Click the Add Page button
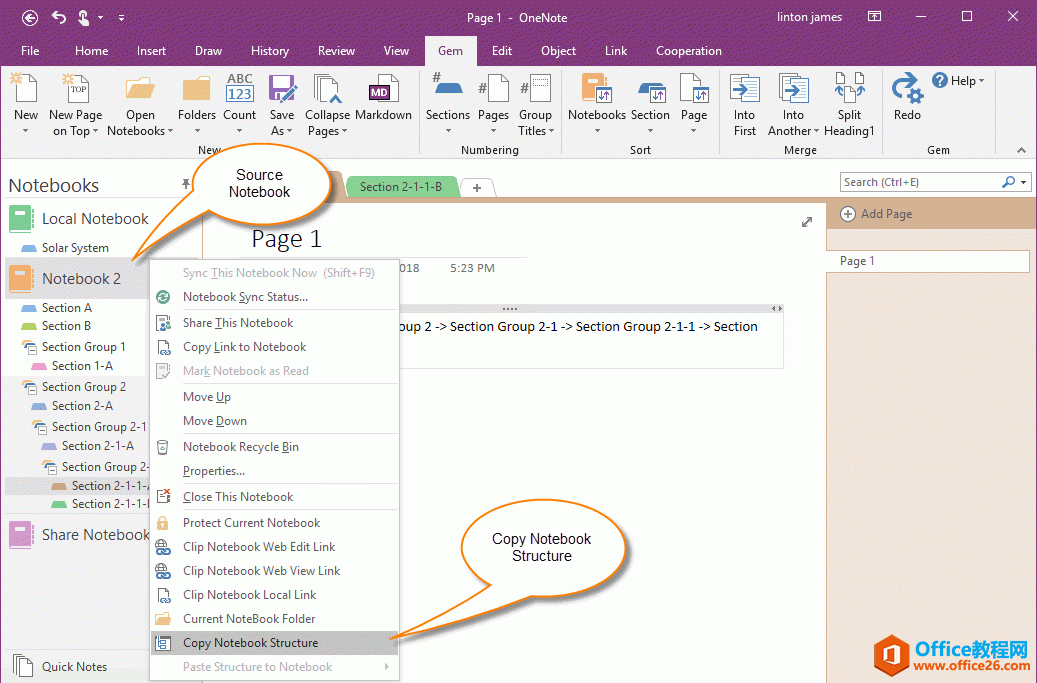 click(876, 214)
